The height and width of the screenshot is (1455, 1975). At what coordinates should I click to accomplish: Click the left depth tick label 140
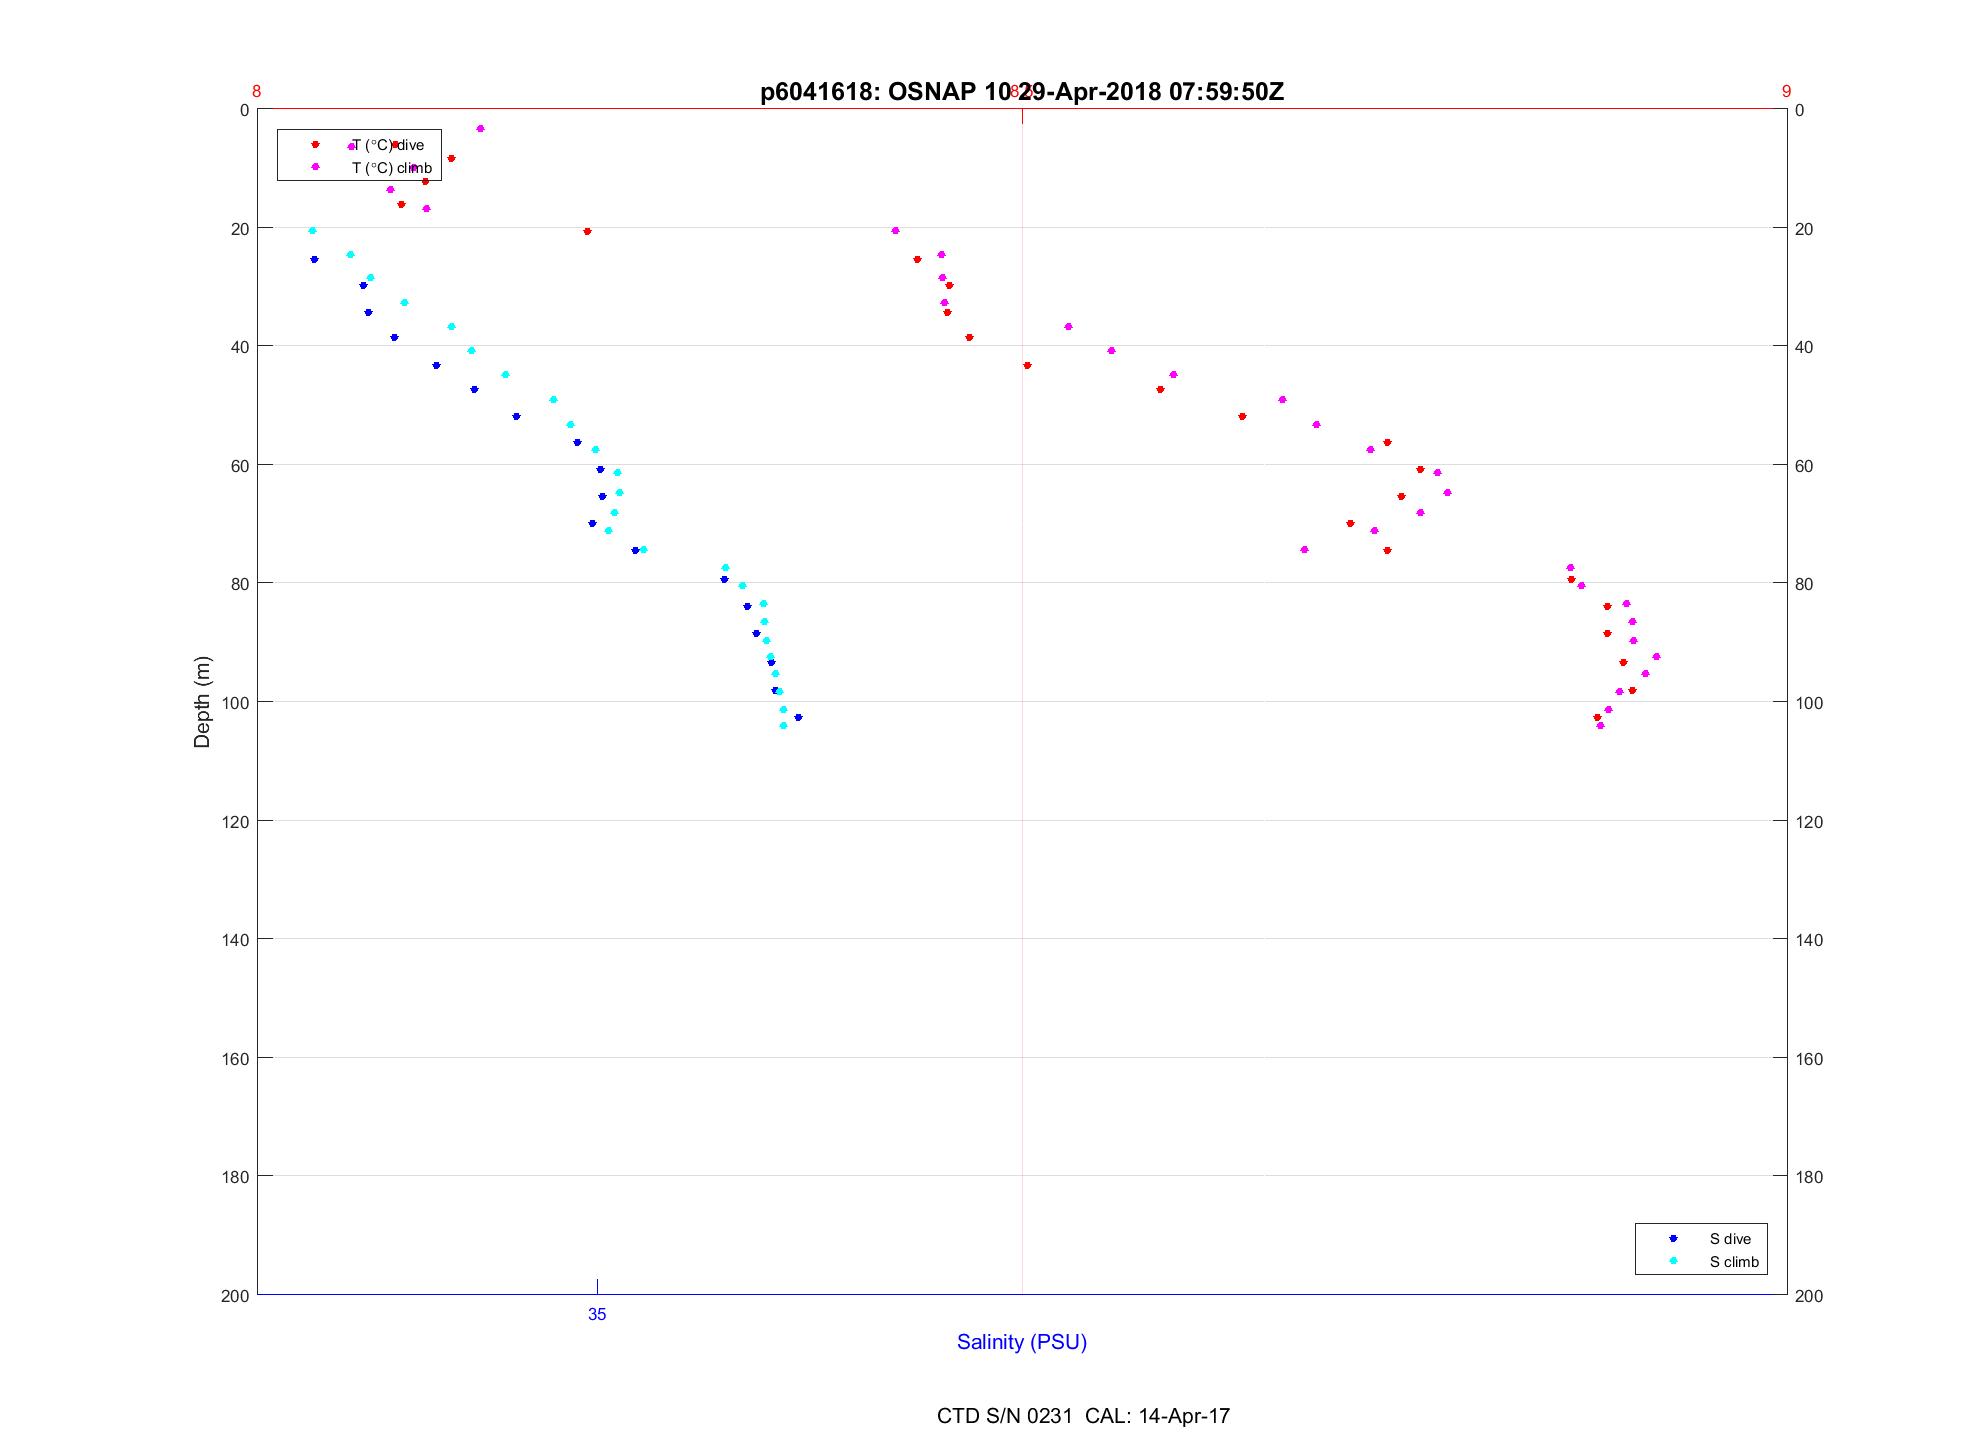click(236, 939)
